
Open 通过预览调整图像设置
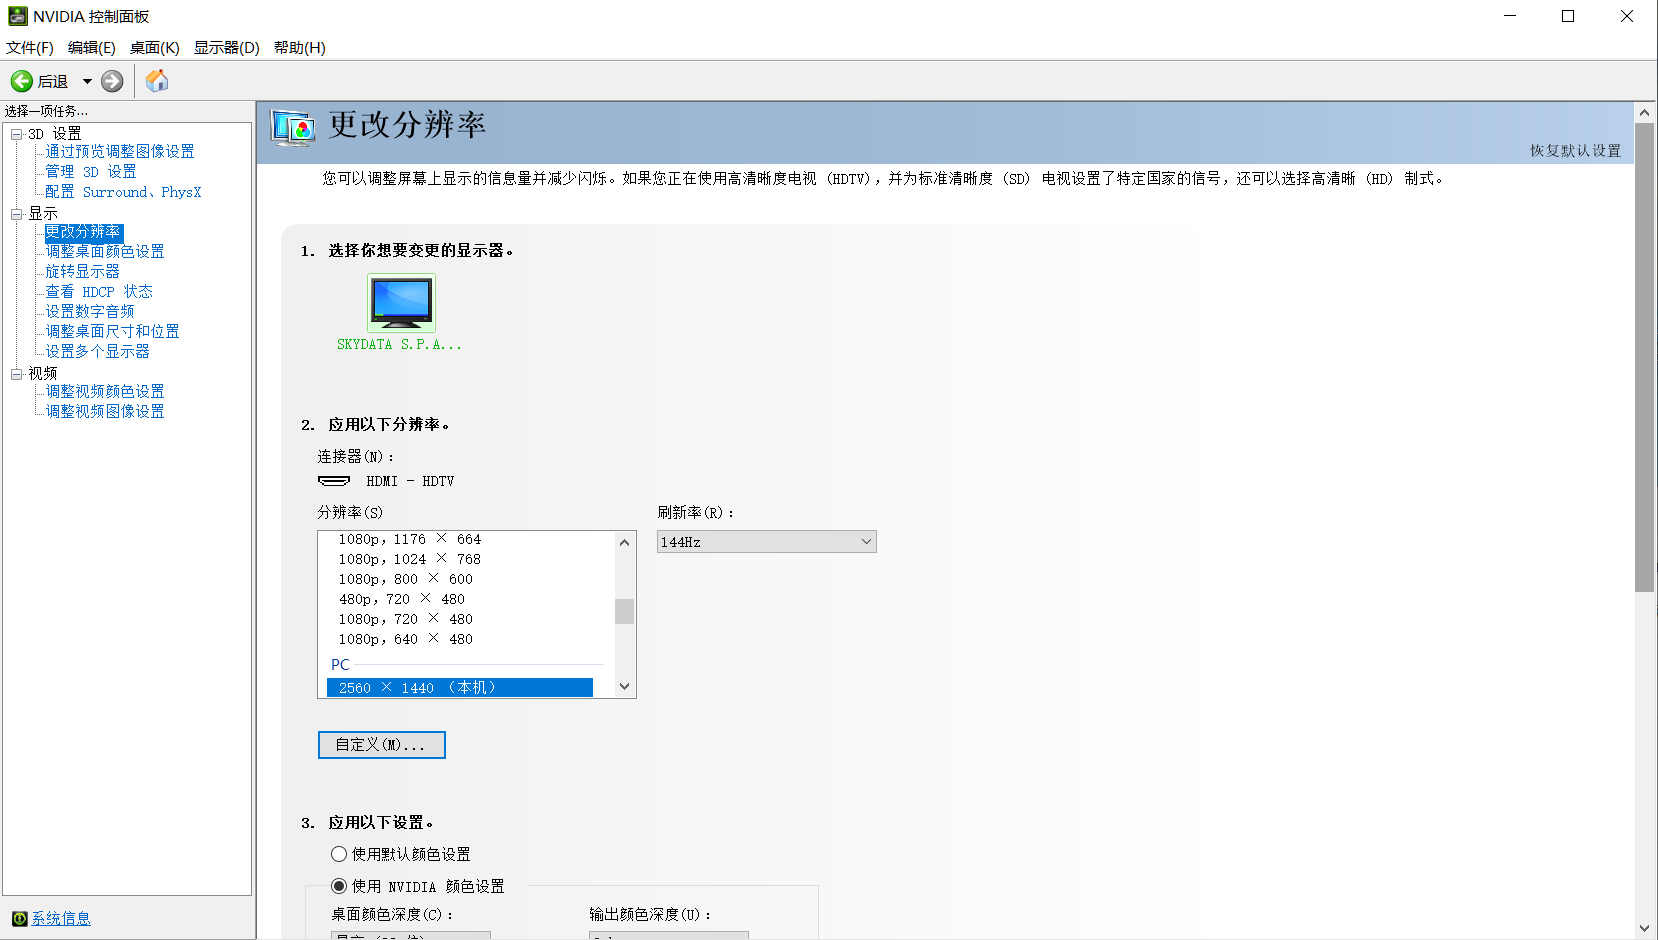120,151
